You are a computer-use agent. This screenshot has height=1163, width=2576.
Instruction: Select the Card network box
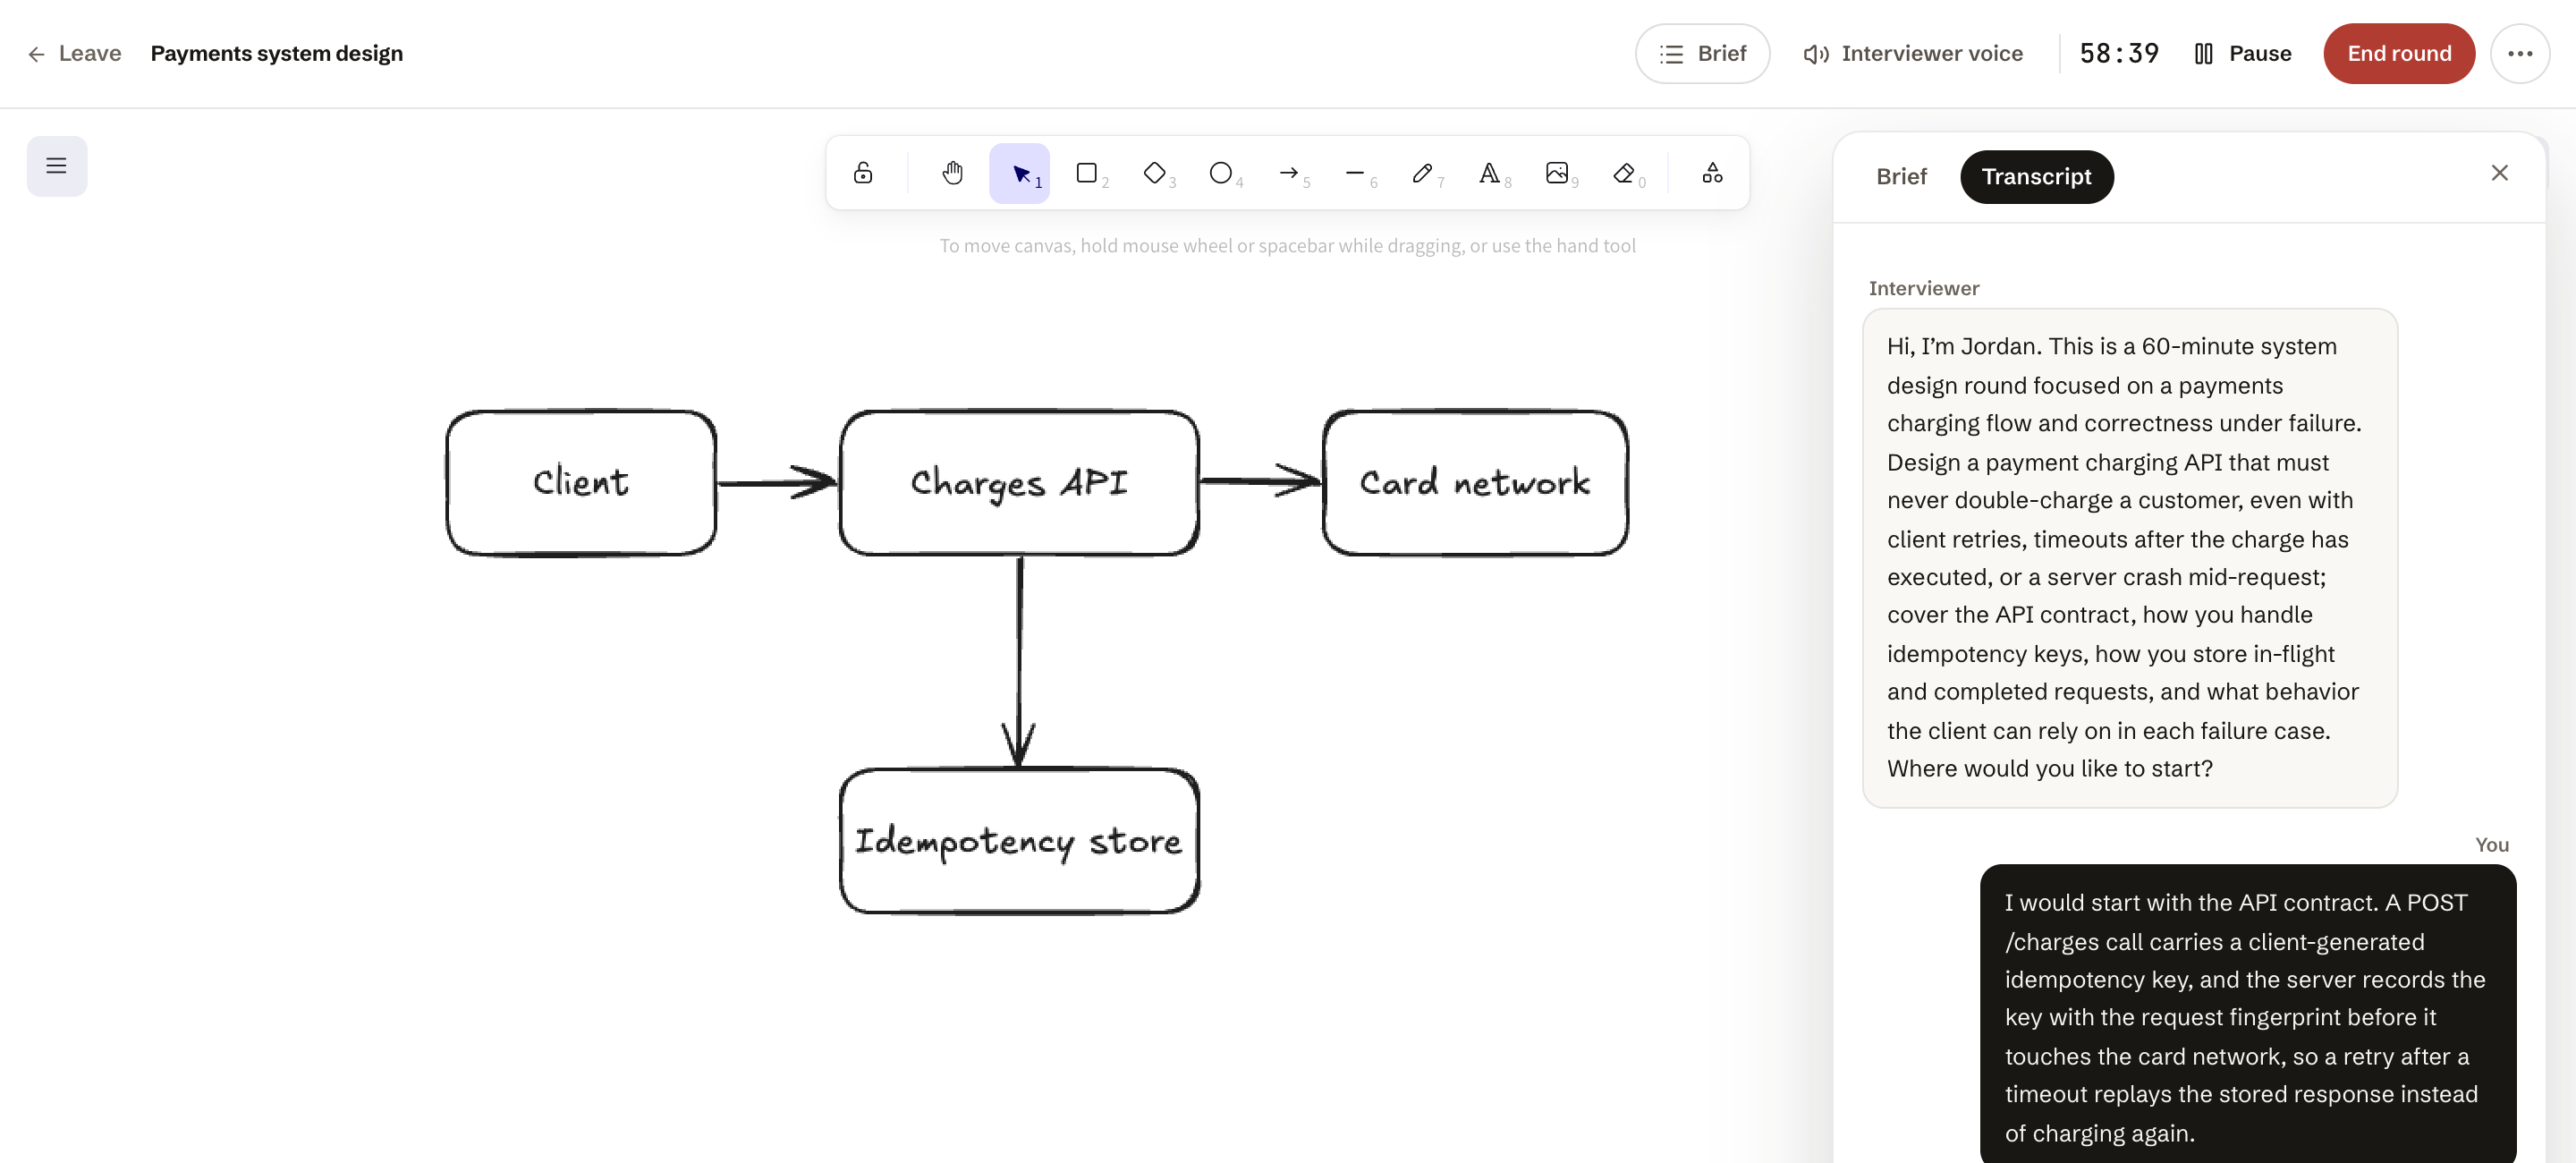(1475, 483)
